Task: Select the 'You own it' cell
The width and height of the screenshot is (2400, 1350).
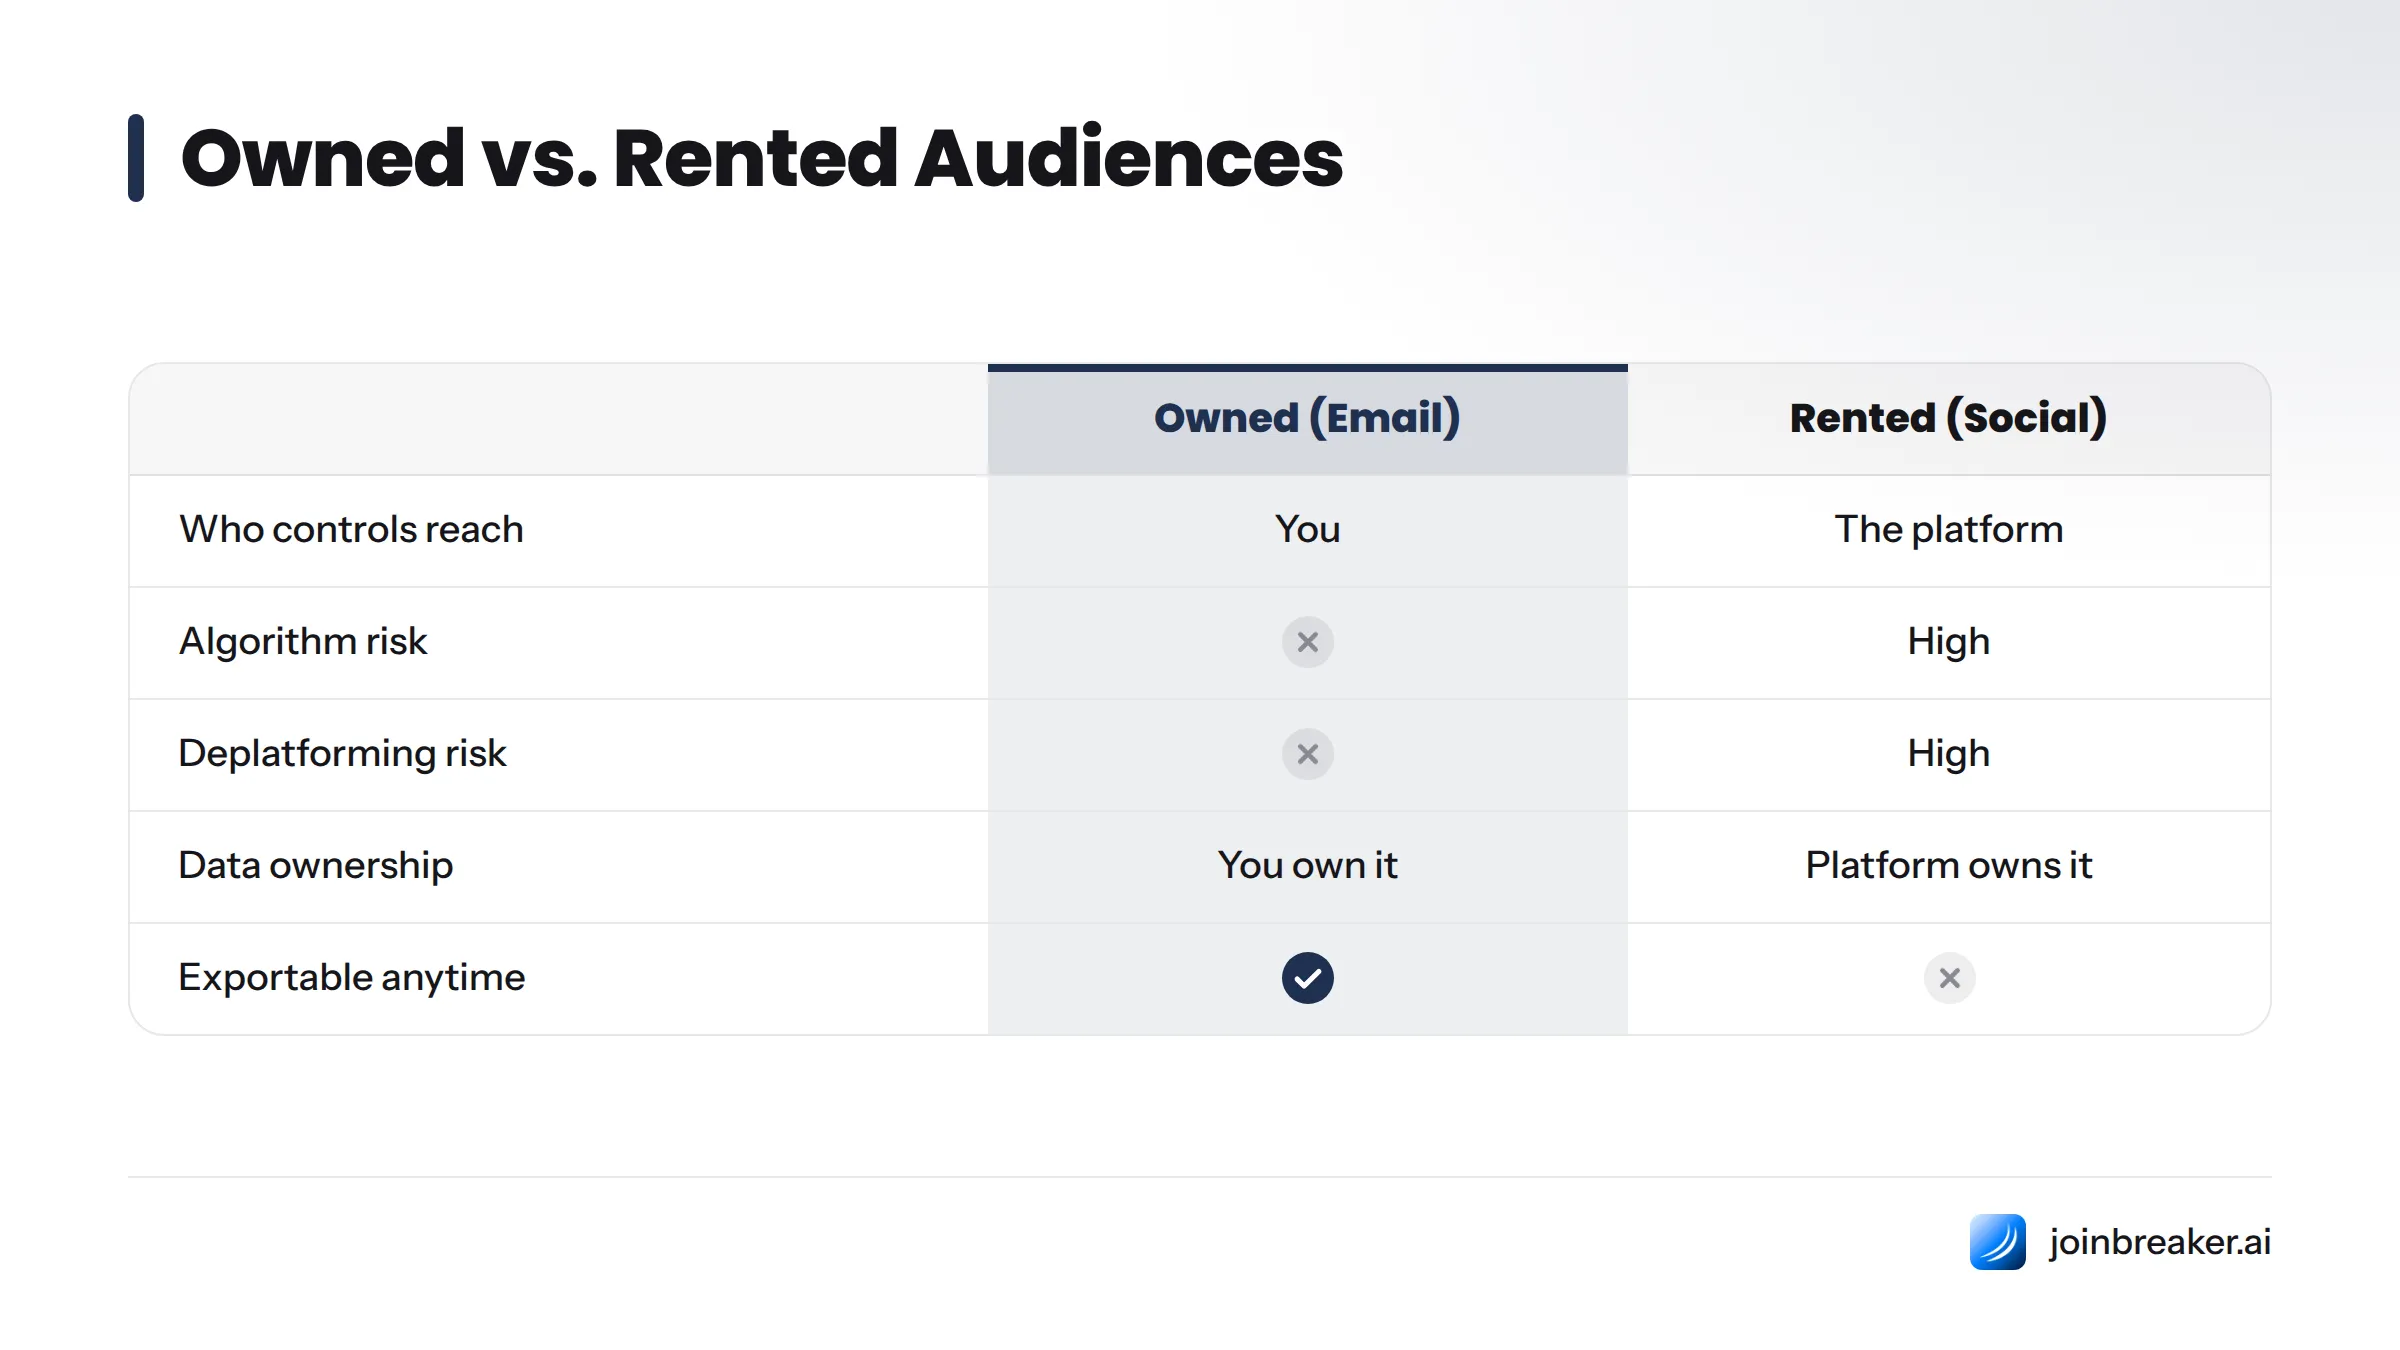Action: coord(1307,865)
